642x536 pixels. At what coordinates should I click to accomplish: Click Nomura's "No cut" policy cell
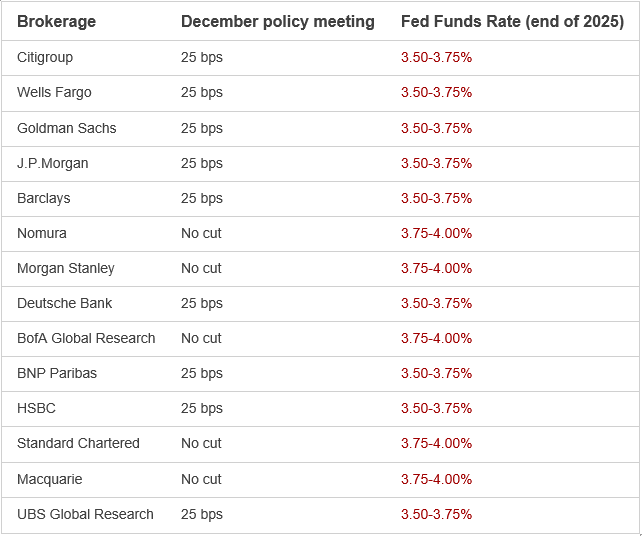201,233
